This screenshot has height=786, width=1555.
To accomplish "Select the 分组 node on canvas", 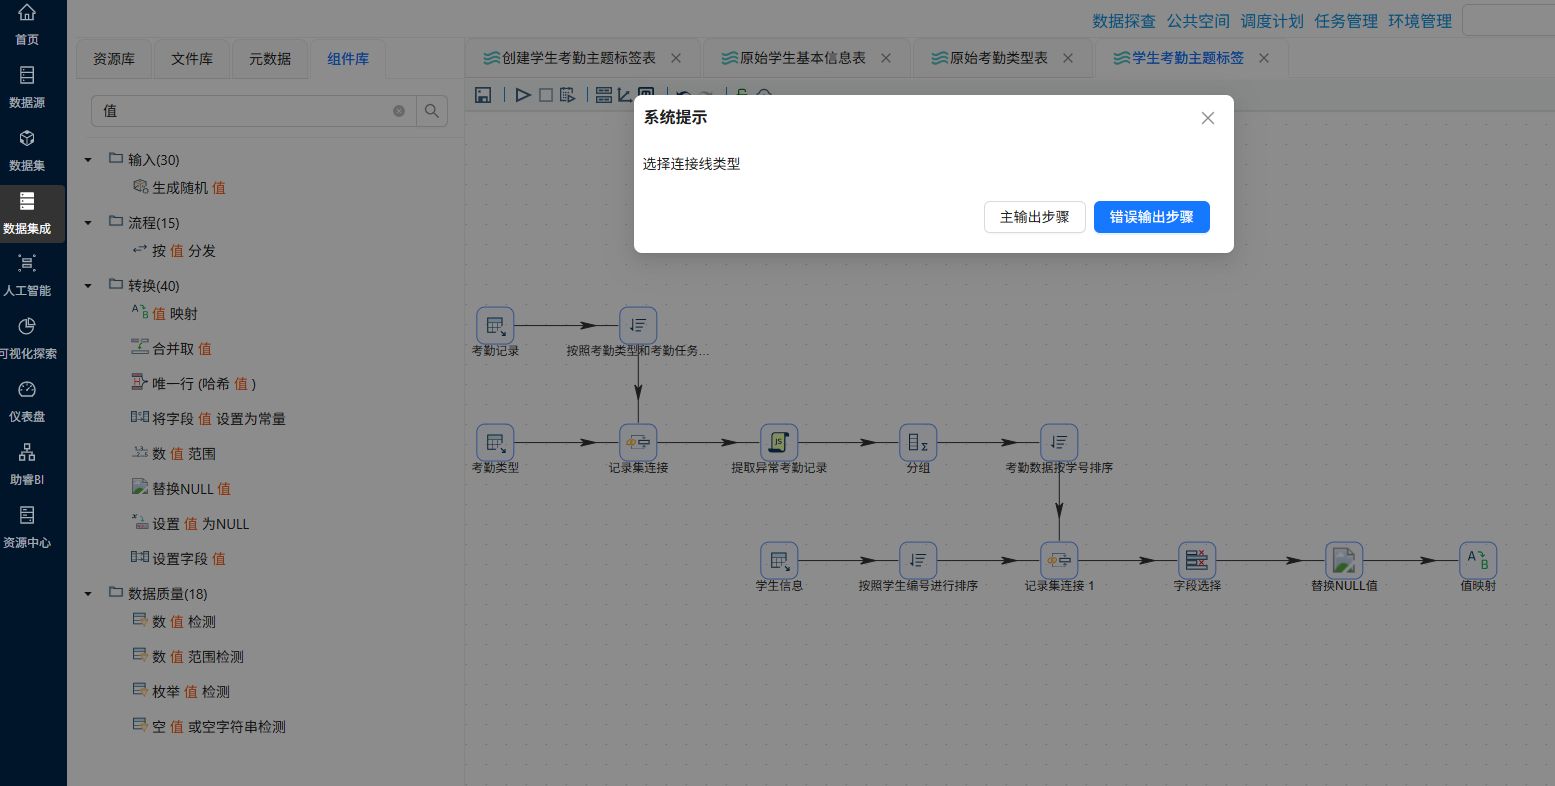I will [x=918, y=442].
